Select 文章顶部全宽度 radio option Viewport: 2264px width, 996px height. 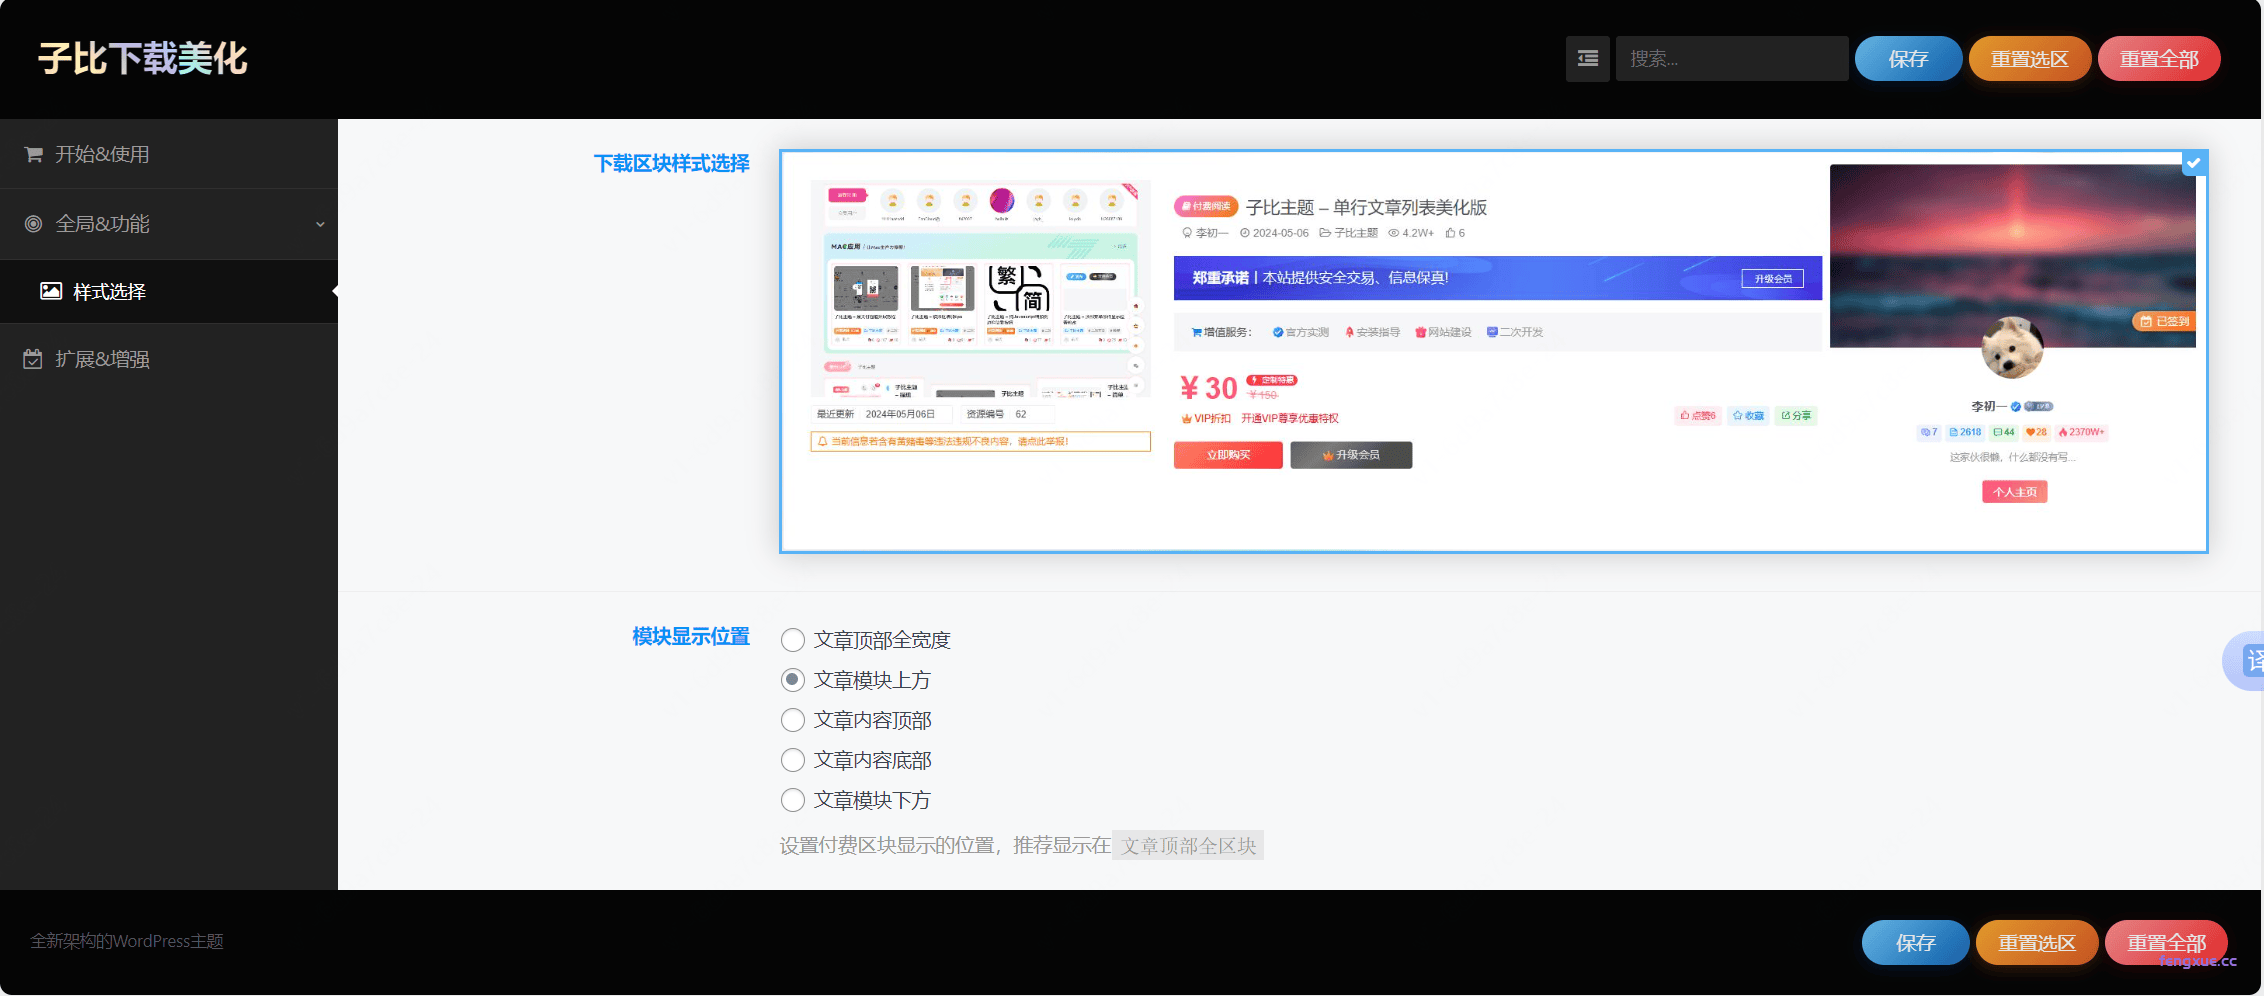click(793, 640)
